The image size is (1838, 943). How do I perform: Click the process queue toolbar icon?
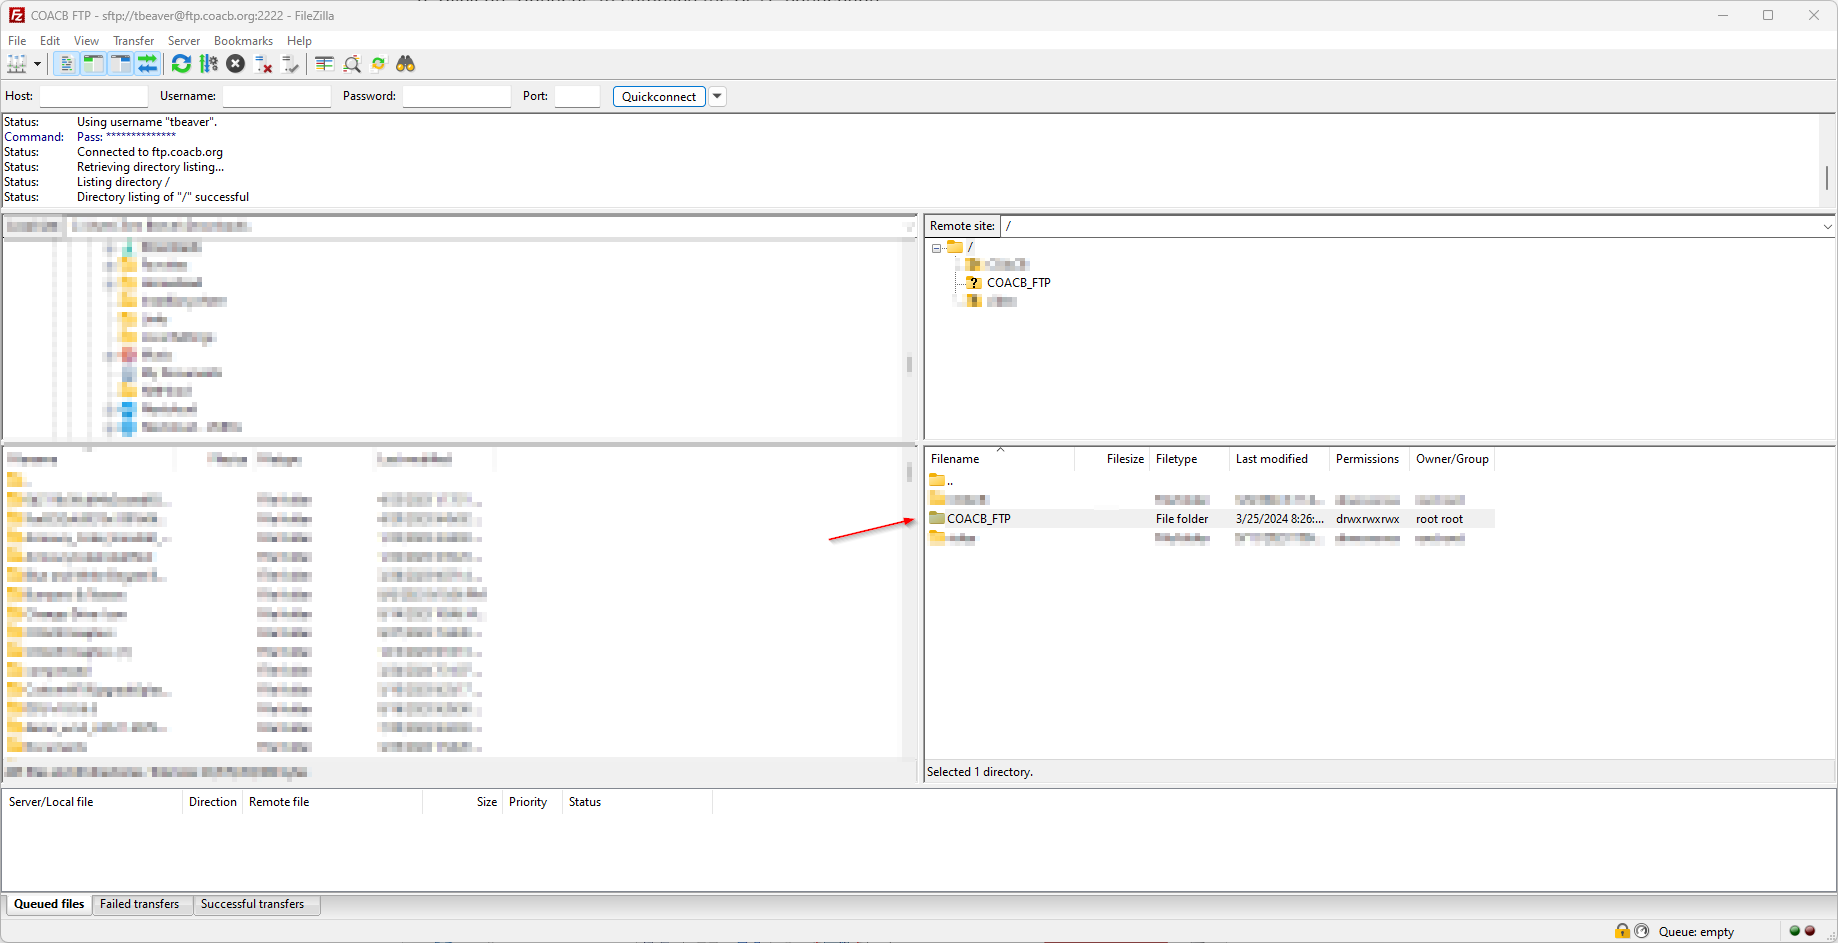tap(208, 64)
